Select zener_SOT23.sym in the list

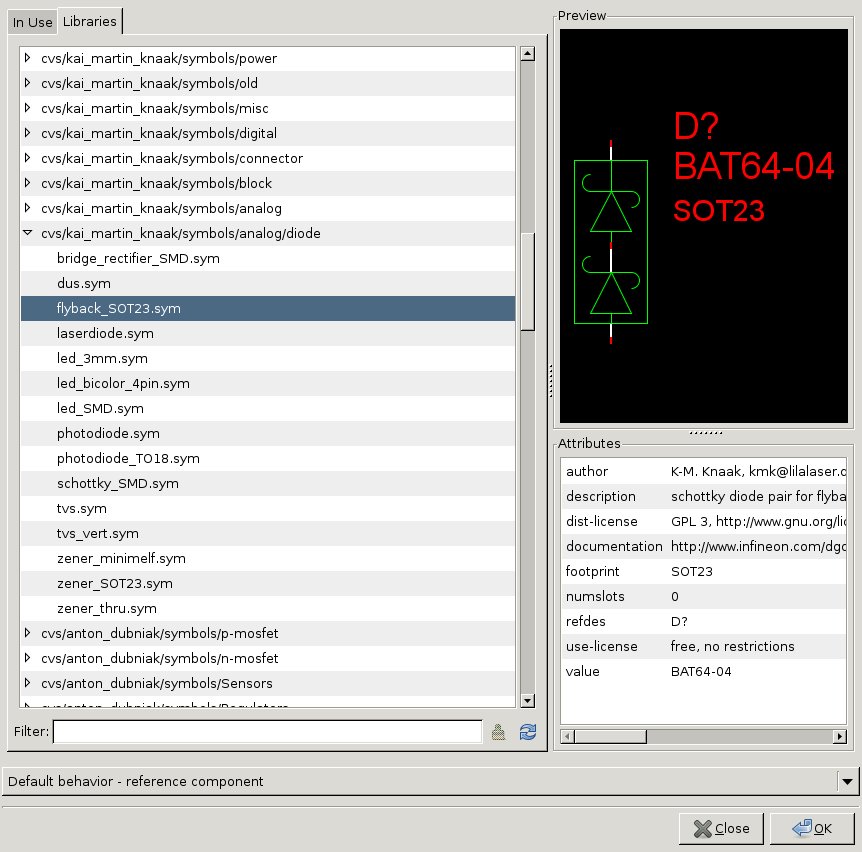point(115,584)
